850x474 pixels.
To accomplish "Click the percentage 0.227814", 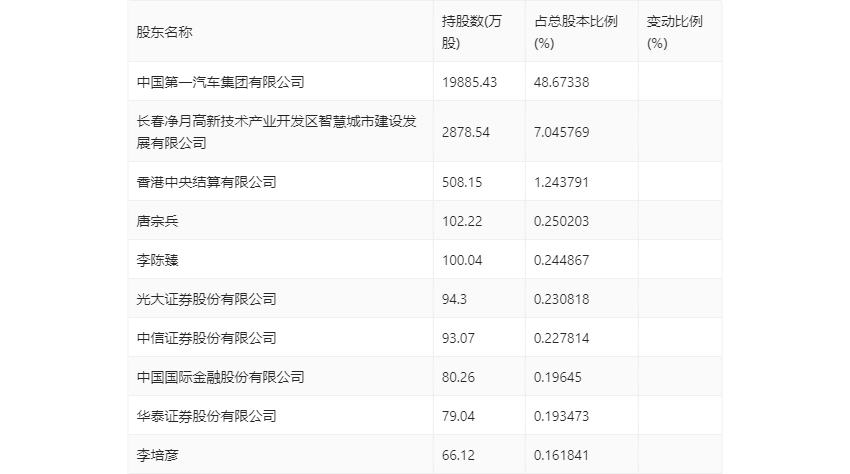I will point(562,338).
